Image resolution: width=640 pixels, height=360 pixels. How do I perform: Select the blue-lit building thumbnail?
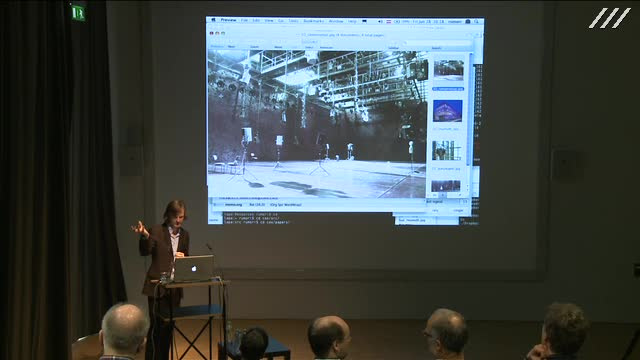pyautogui.click(x=448, y=111)
